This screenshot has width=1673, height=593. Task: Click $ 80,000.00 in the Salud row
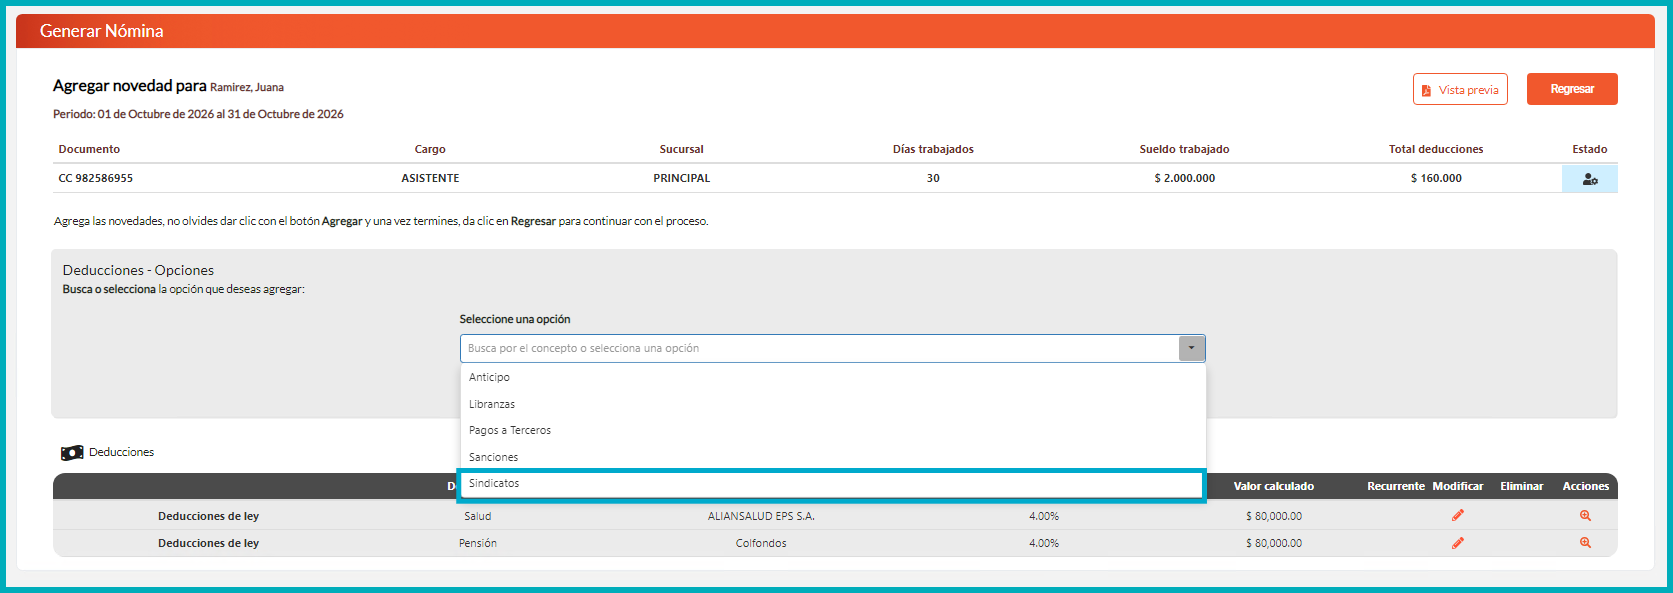1274,516
